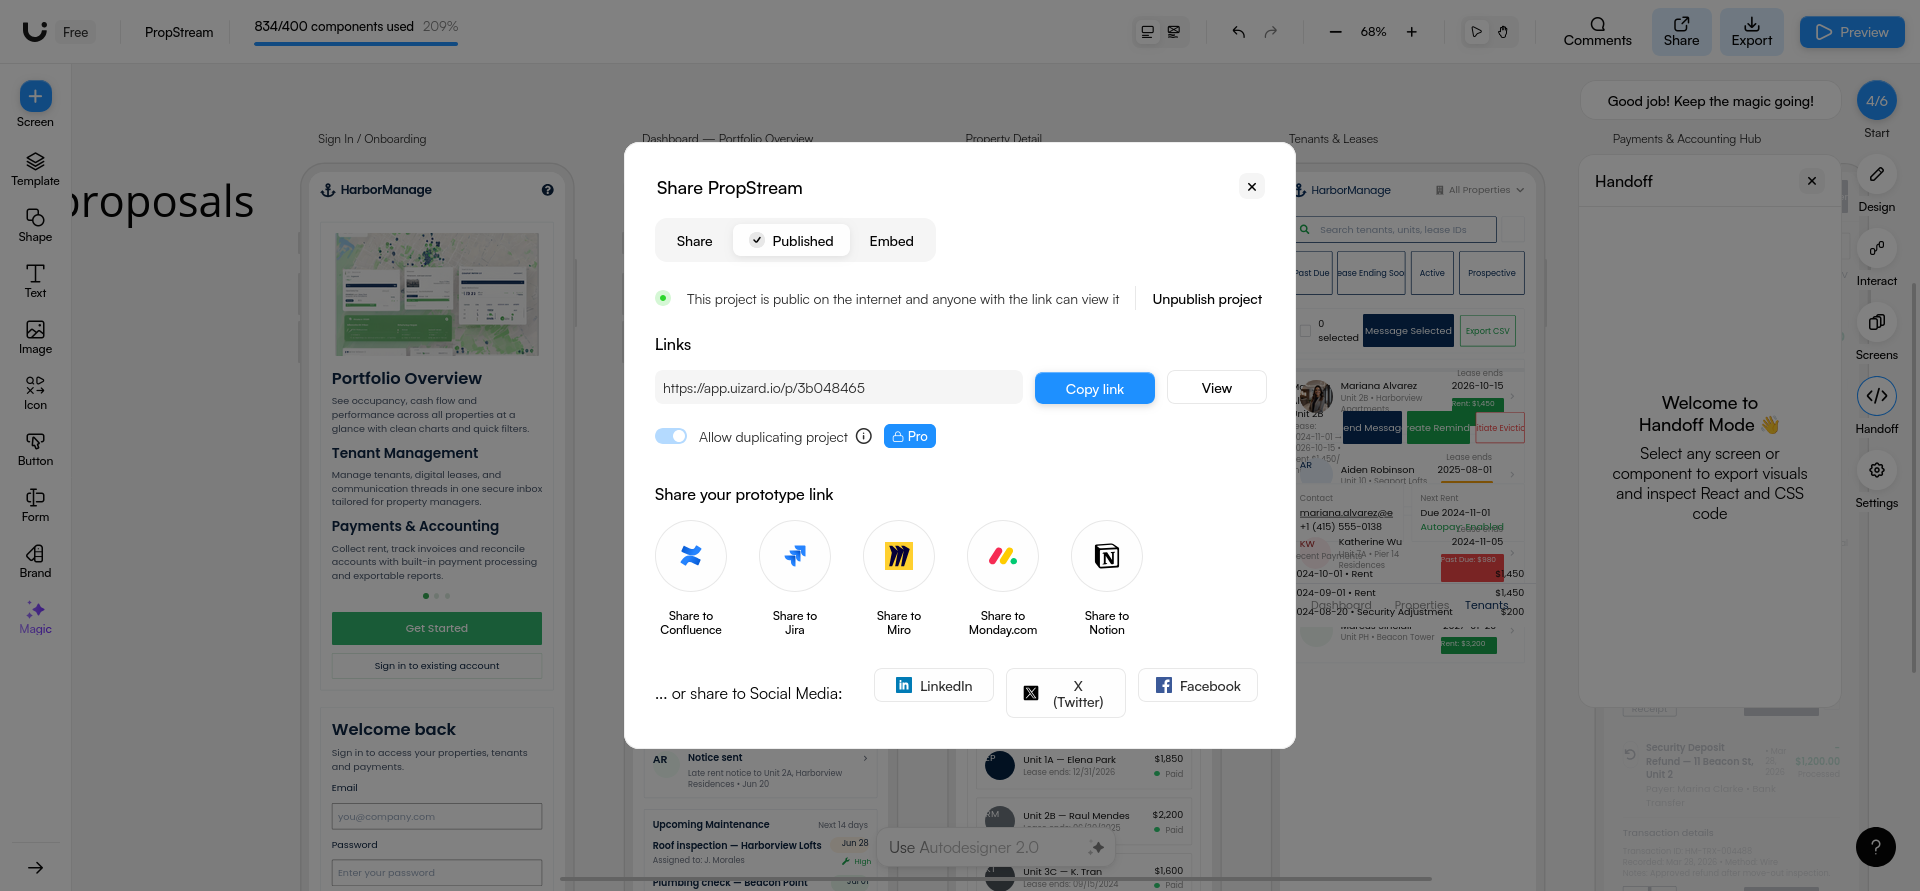This screenshot has height=891, width=1920.
Task: Click the Export toolbar button
Action: point(1751,32)
